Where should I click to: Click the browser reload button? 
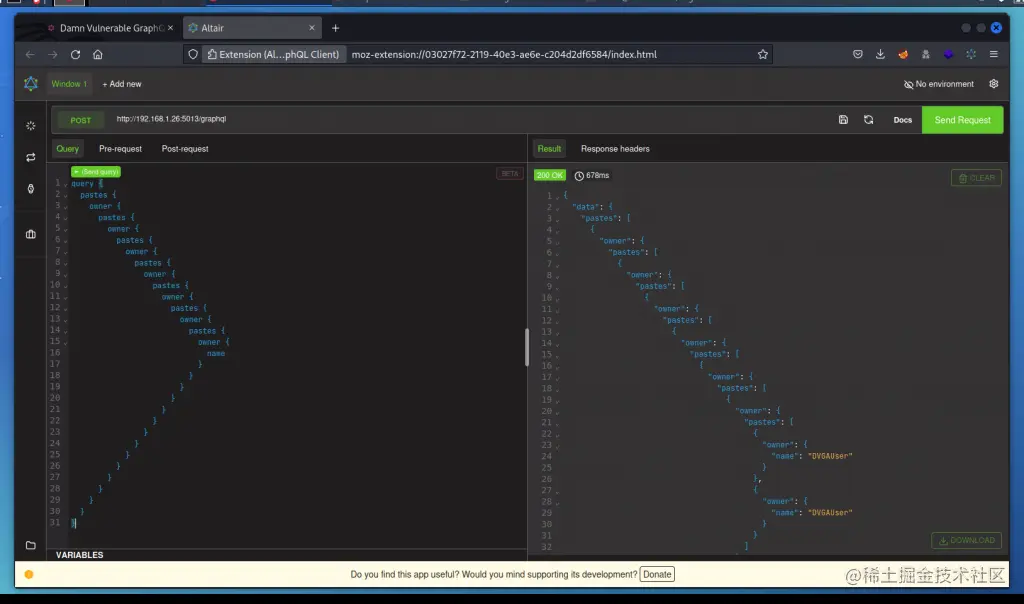pyautogui.click(x=76, y=54)
